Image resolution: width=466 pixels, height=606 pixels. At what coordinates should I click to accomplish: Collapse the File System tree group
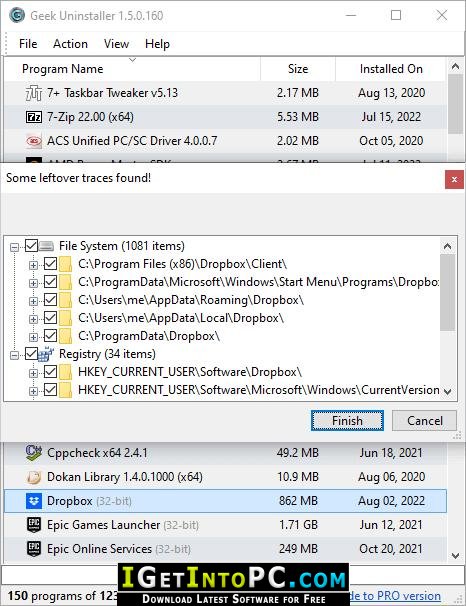pos(14,247)
